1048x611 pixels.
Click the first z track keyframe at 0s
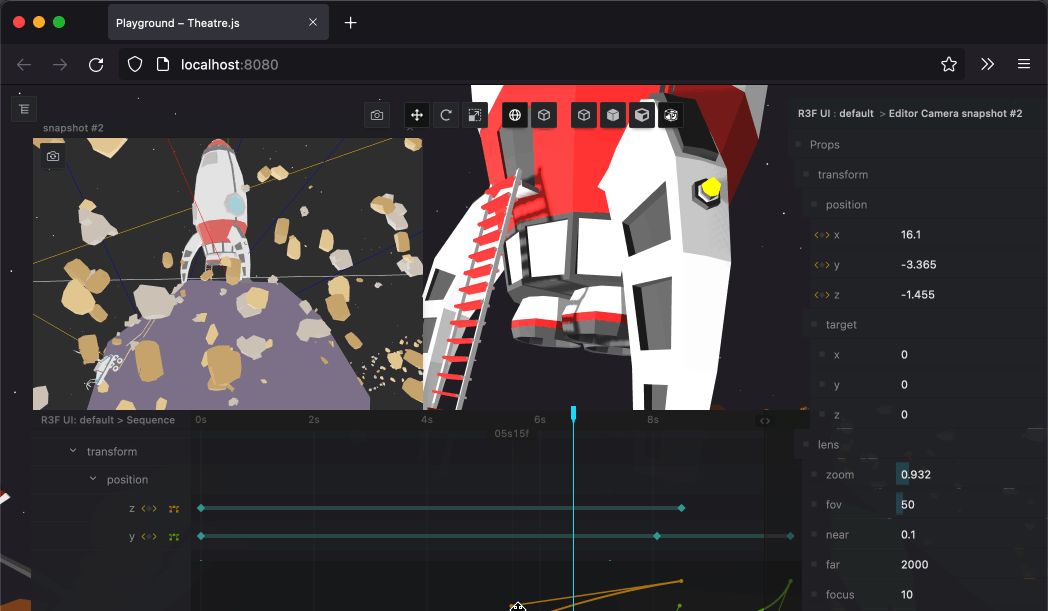coord(201,509)
